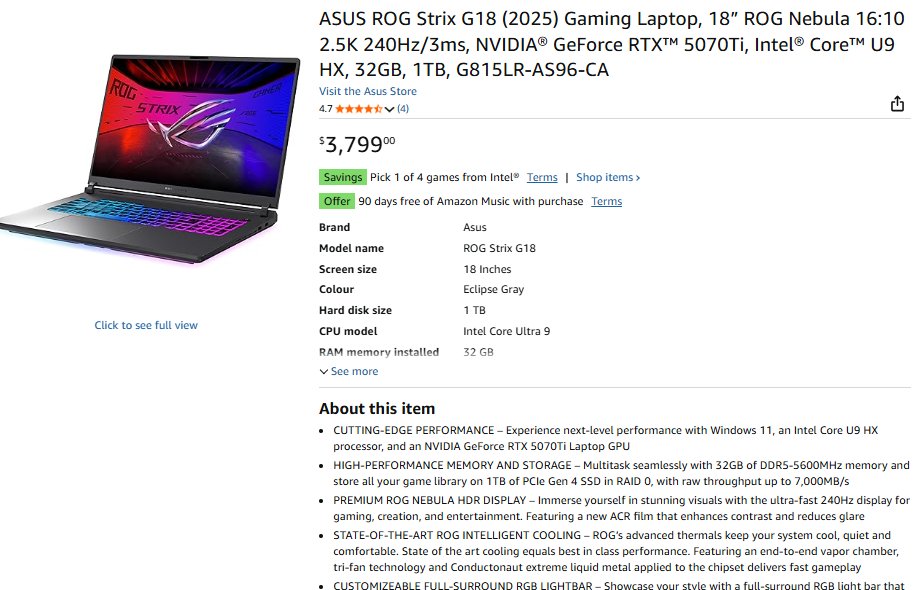Click the Cutting-Edge Performance bullet point
Screen dimensions: 919x590
coord(605,437)
